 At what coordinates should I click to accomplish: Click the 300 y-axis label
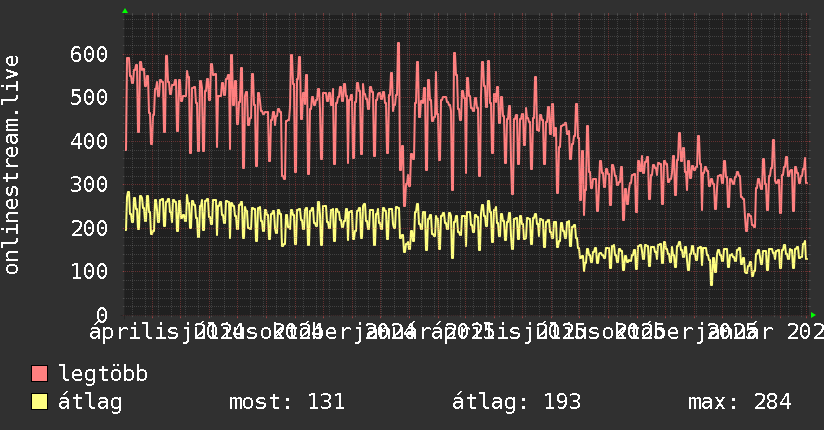(x=89, y=185)
